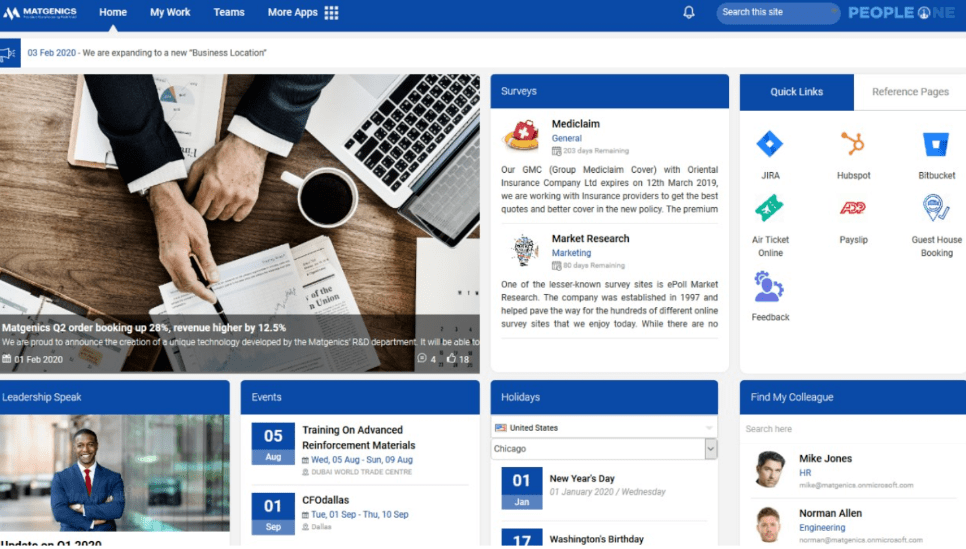Click the United States flag icon
The image size is (966, 549).
coord(501,428)
